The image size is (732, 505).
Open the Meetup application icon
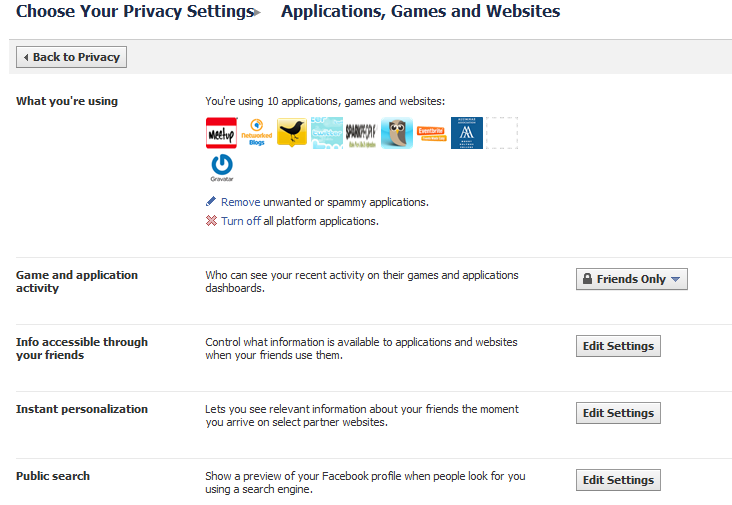click(221, 133)
